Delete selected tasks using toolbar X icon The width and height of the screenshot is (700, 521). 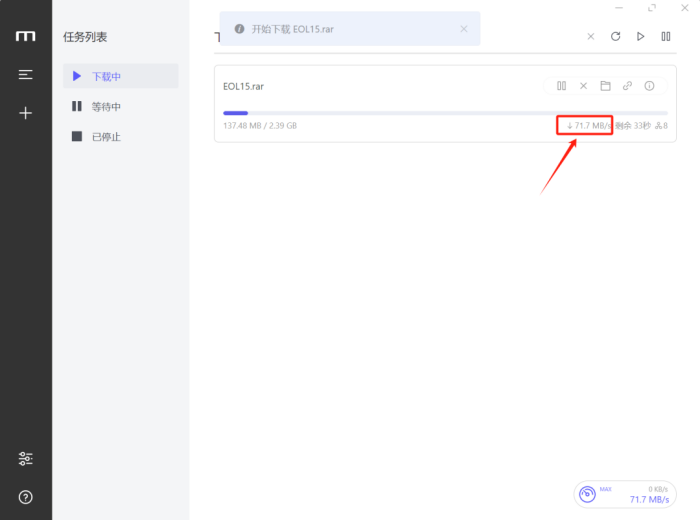click(590, 36)
